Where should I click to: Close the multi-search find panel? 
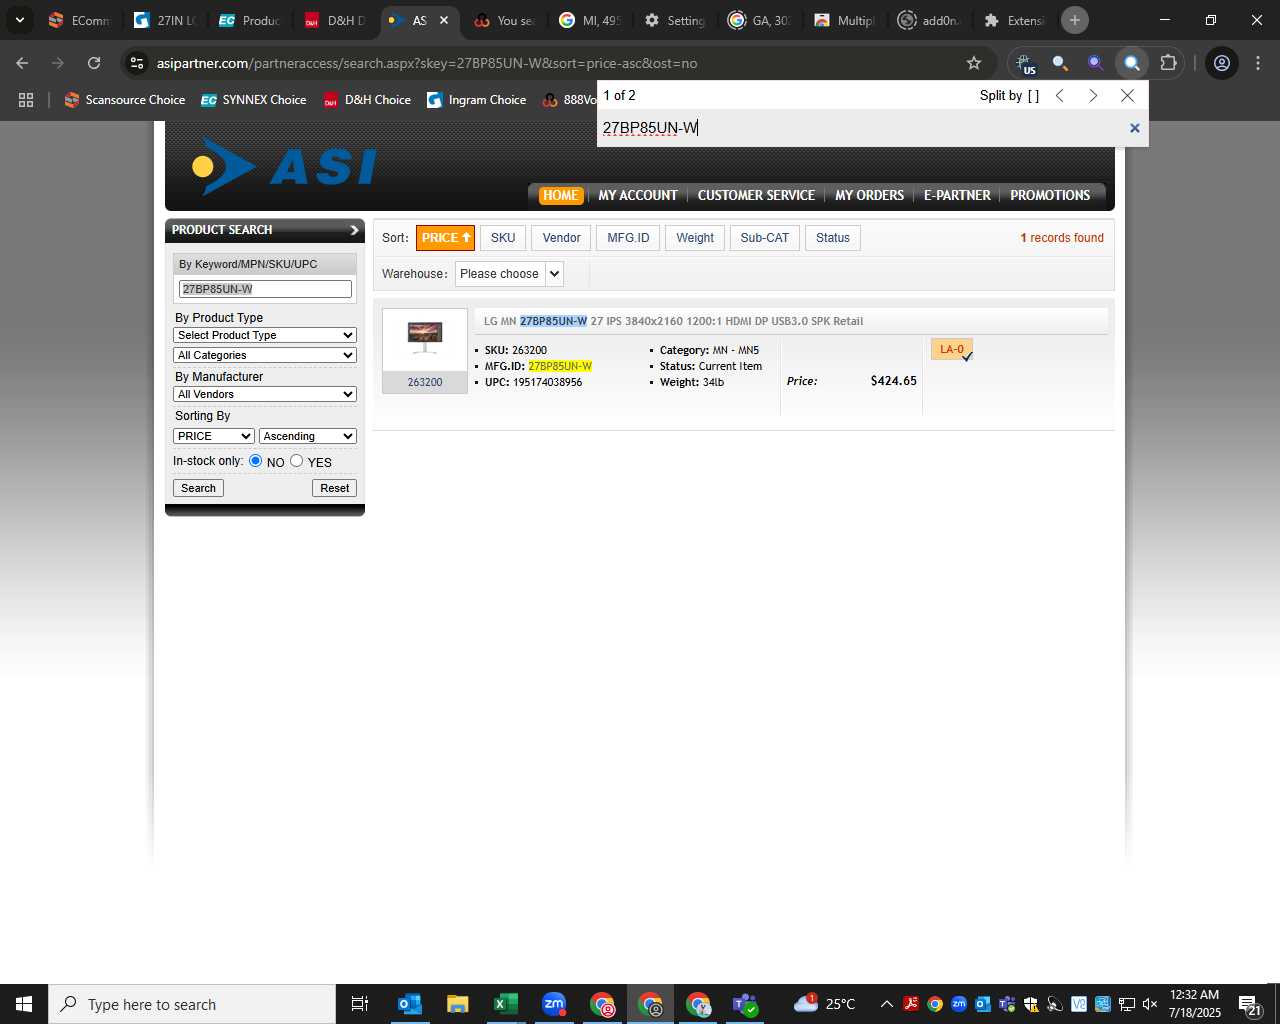tap(1128, 95)
